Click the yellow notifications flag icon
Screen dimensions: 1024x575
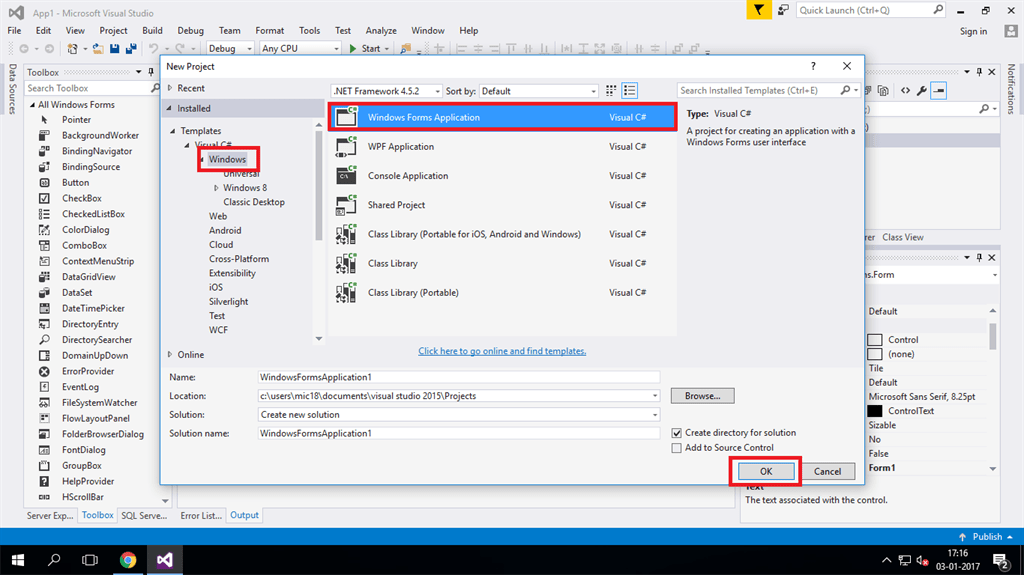[x=758, y=10]
